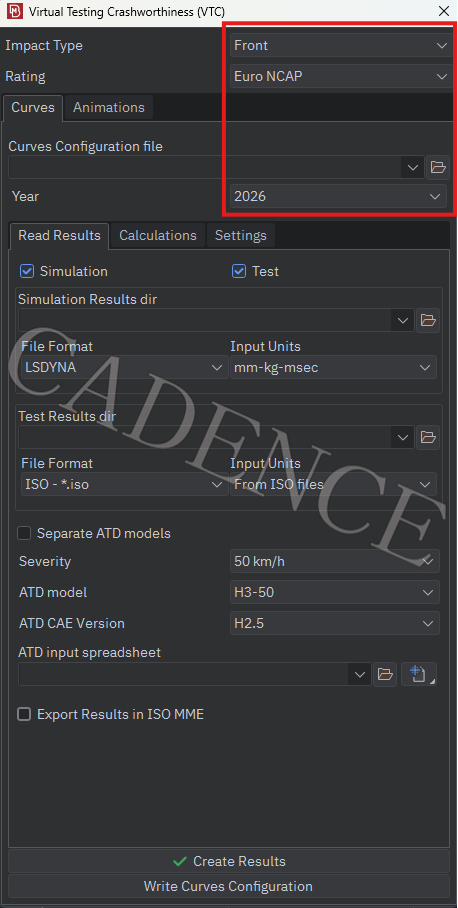Viewport: 458px width, 908px height.
Task: Switch to the Calculations tab
Action: click(x=157, y=236)
